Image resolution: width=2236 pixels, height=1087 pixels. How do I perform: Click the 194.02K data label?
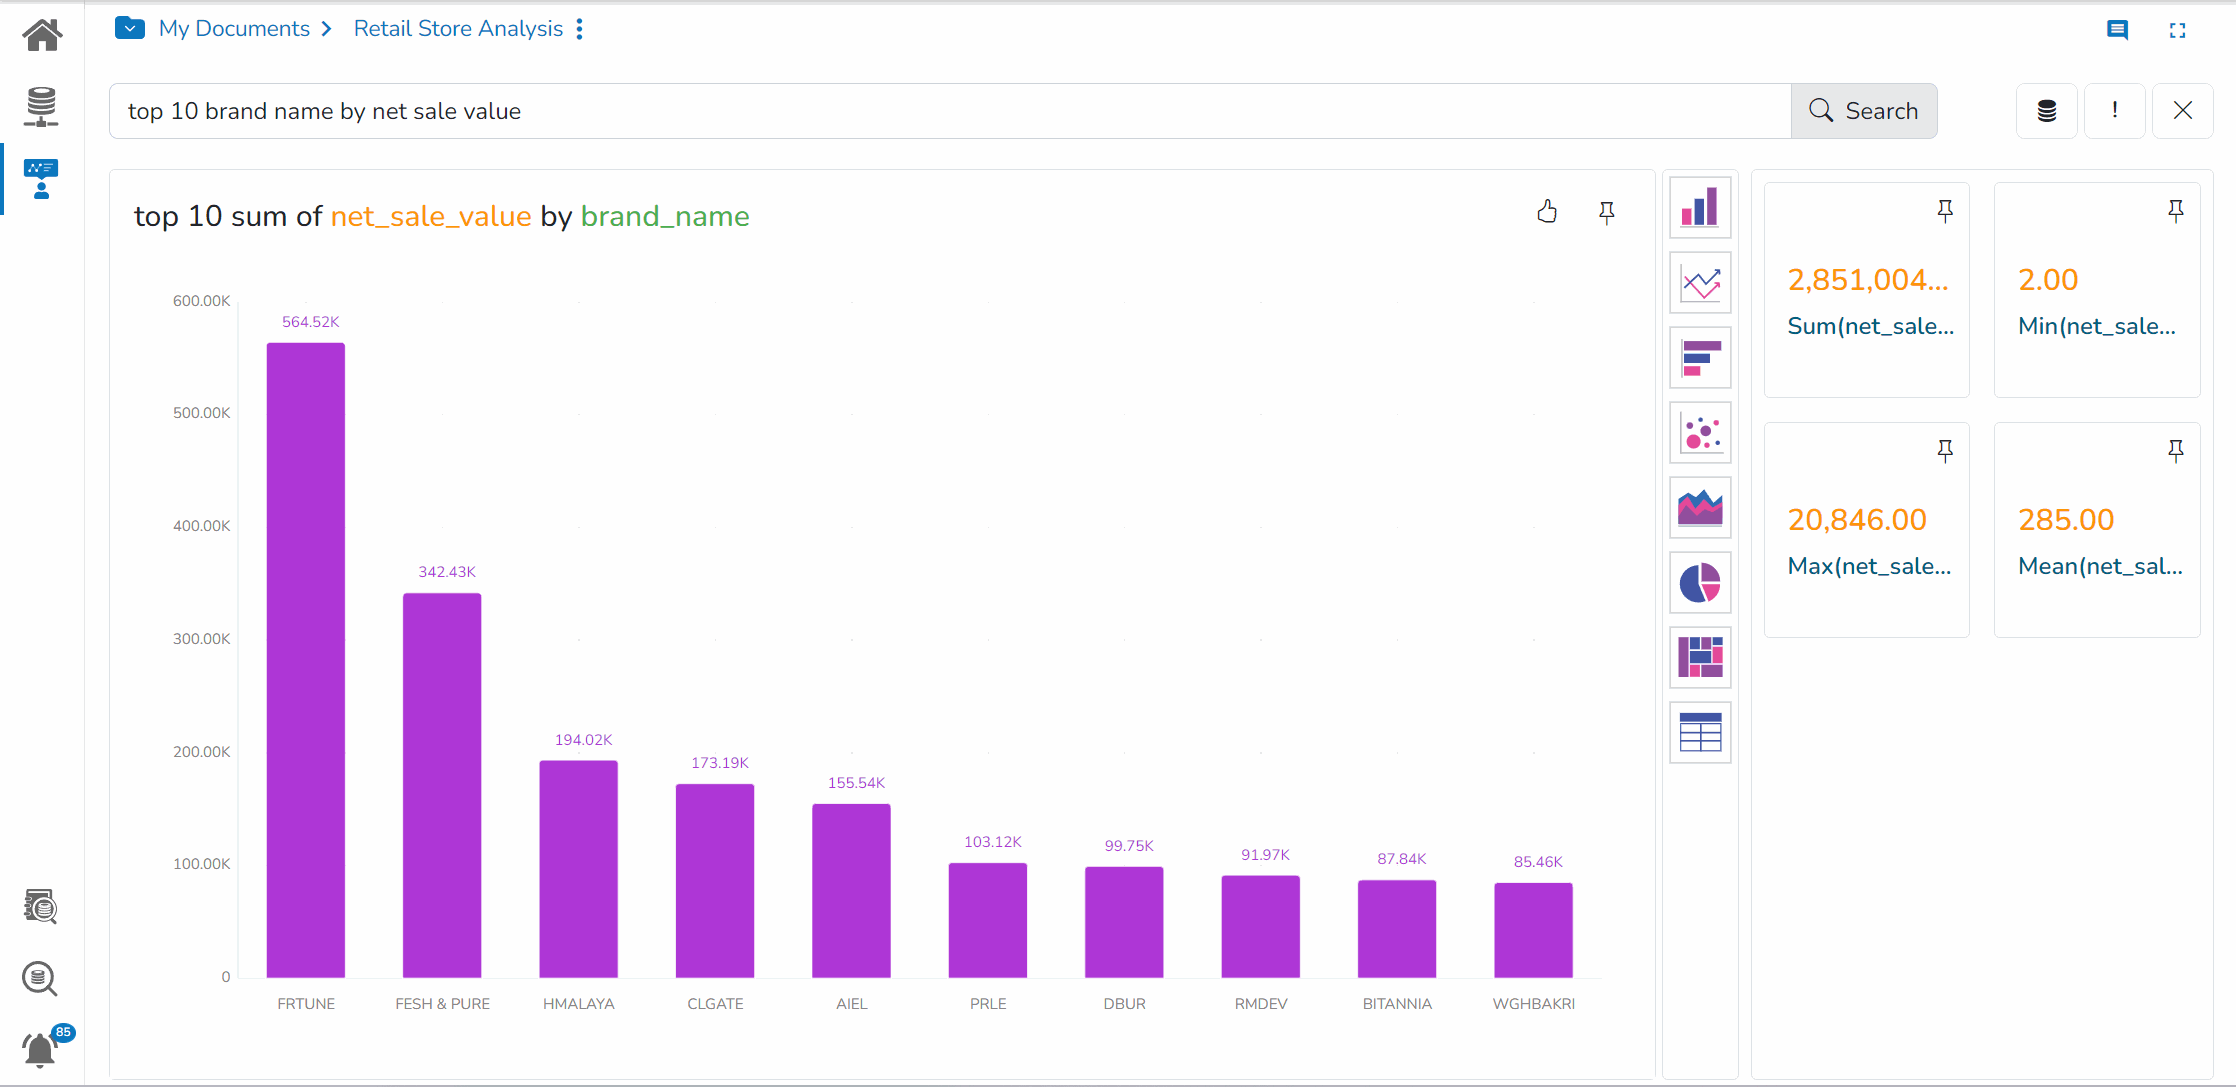[584, 740]
